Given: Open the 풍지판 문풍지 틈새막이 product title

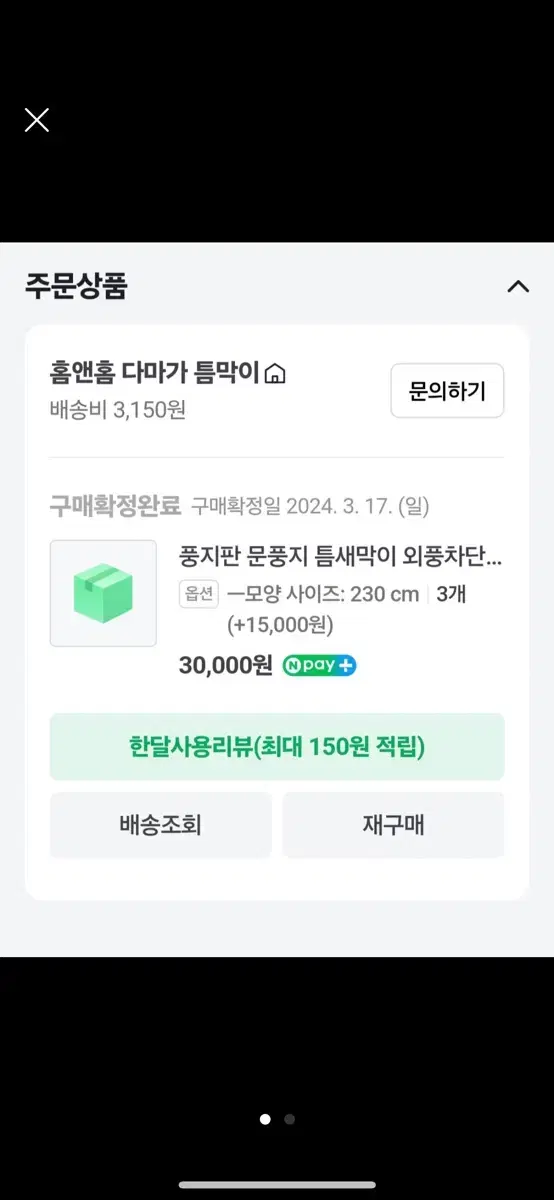Looking at the screenshot, I should [x=341, y=556].
